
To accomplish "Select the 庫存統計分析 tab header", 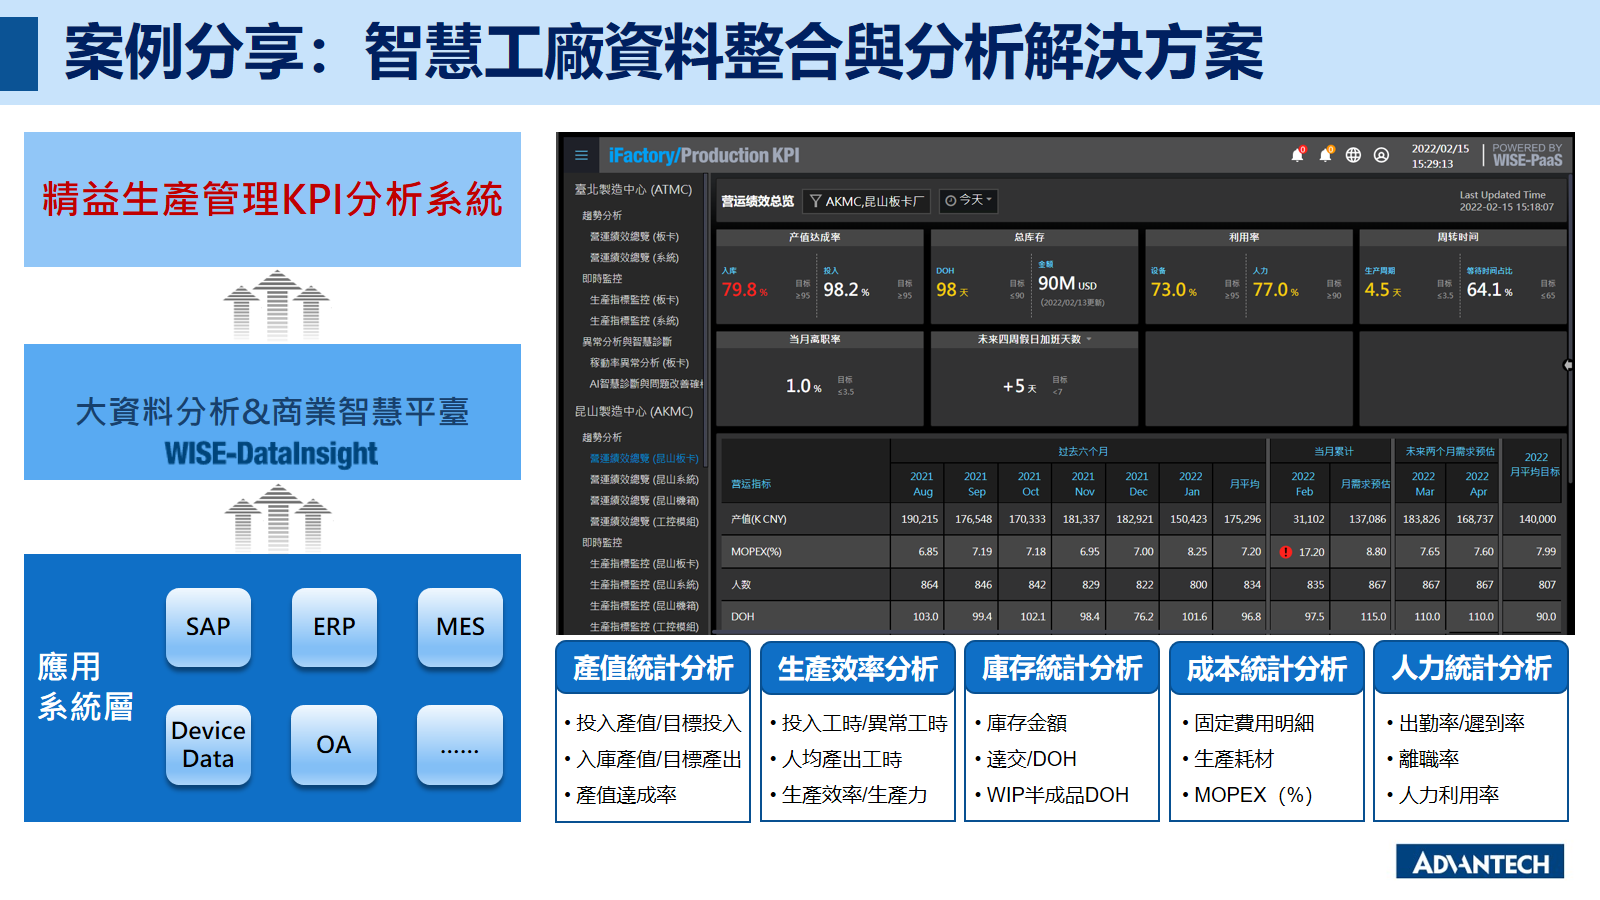I will pos(1062,668).
